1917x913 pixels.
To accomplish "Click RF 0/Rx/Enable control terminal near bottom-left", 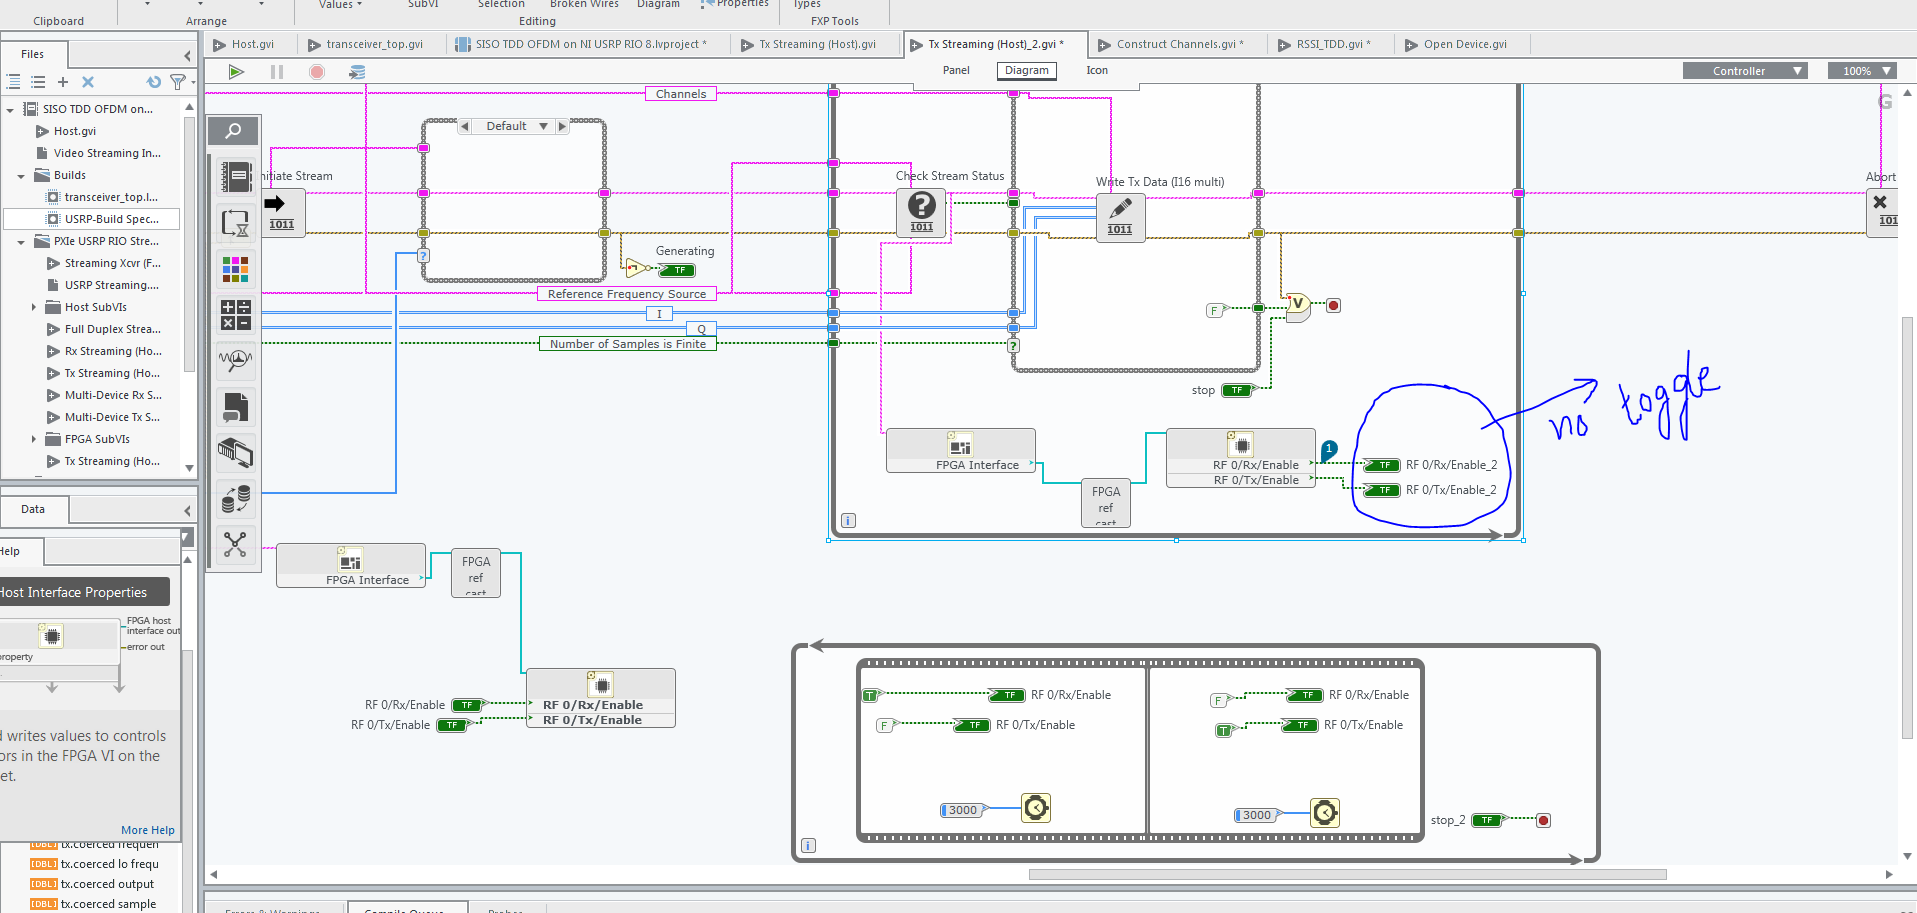I will [468, 705].
